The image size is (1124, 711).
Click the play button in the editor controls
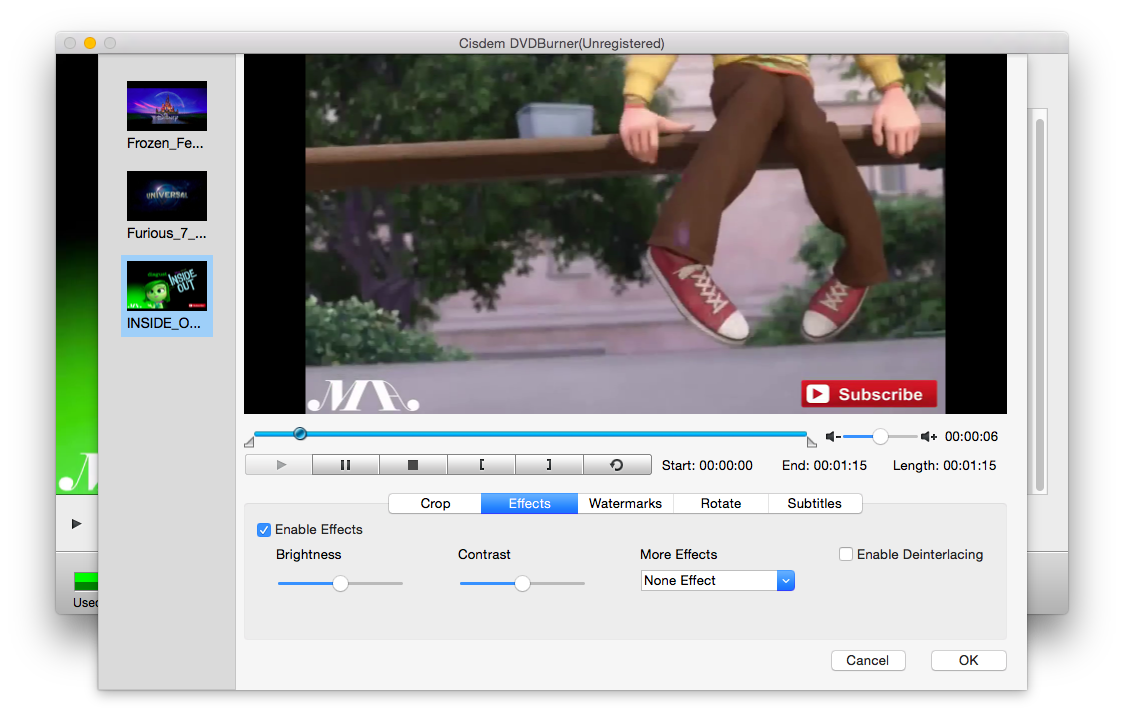coord(279,465)
